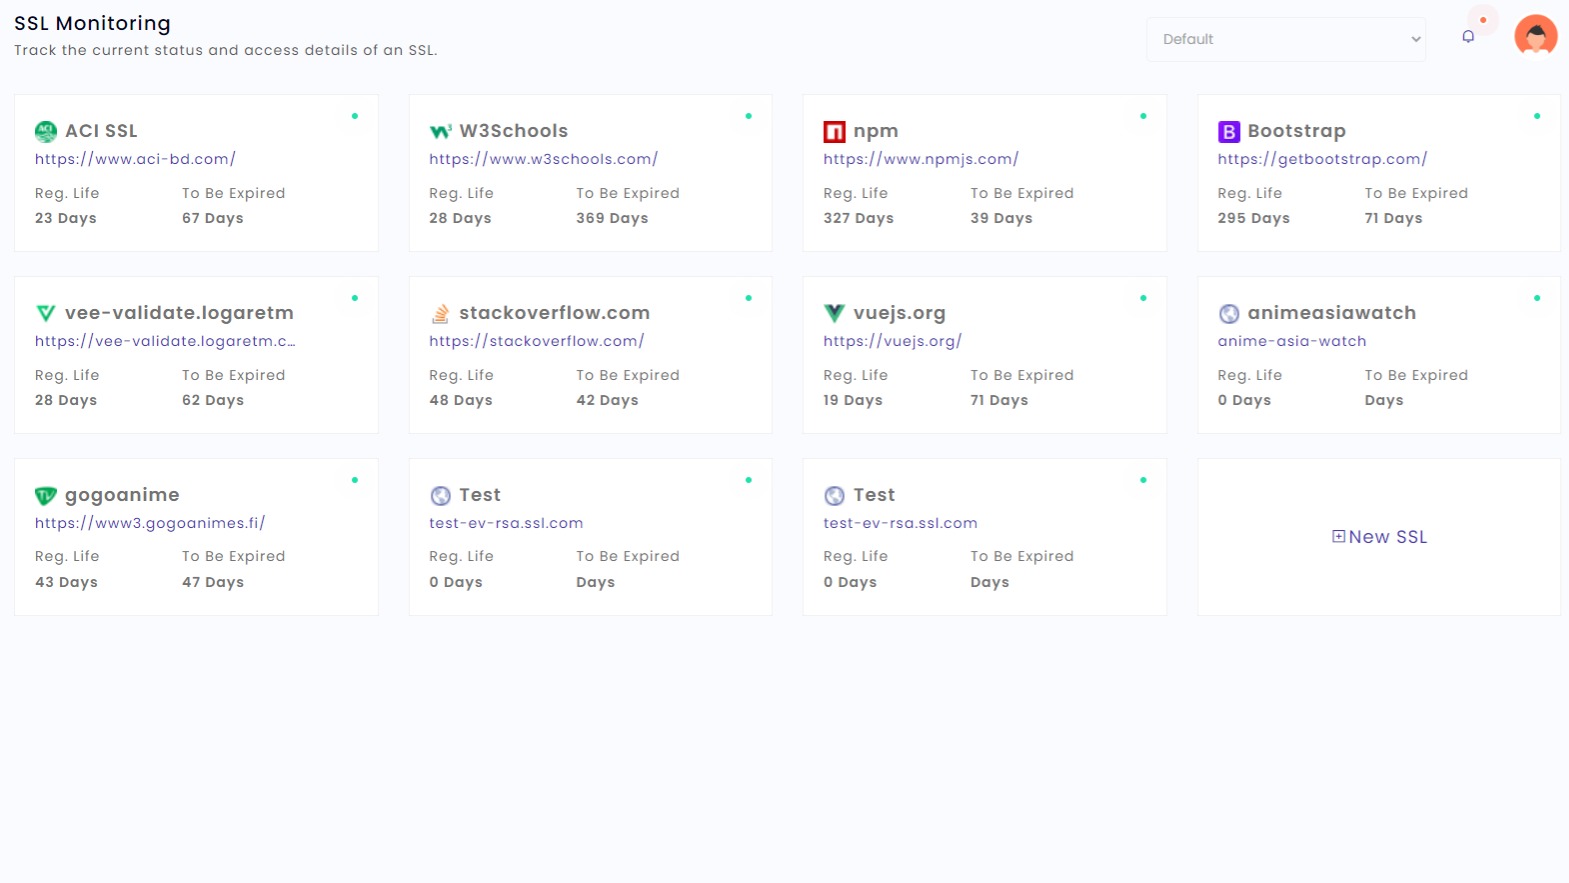Visit the https://www.npmjs.com/ link
Screen dimensions: 1569x883
pos(920,159)
